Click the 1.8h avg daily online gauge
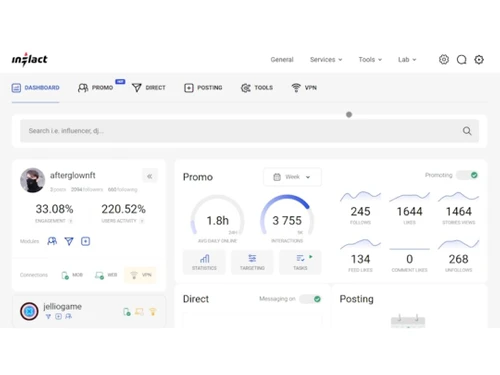Image resolution: width=500 pixels, height=375 pixels. point(217,218)
